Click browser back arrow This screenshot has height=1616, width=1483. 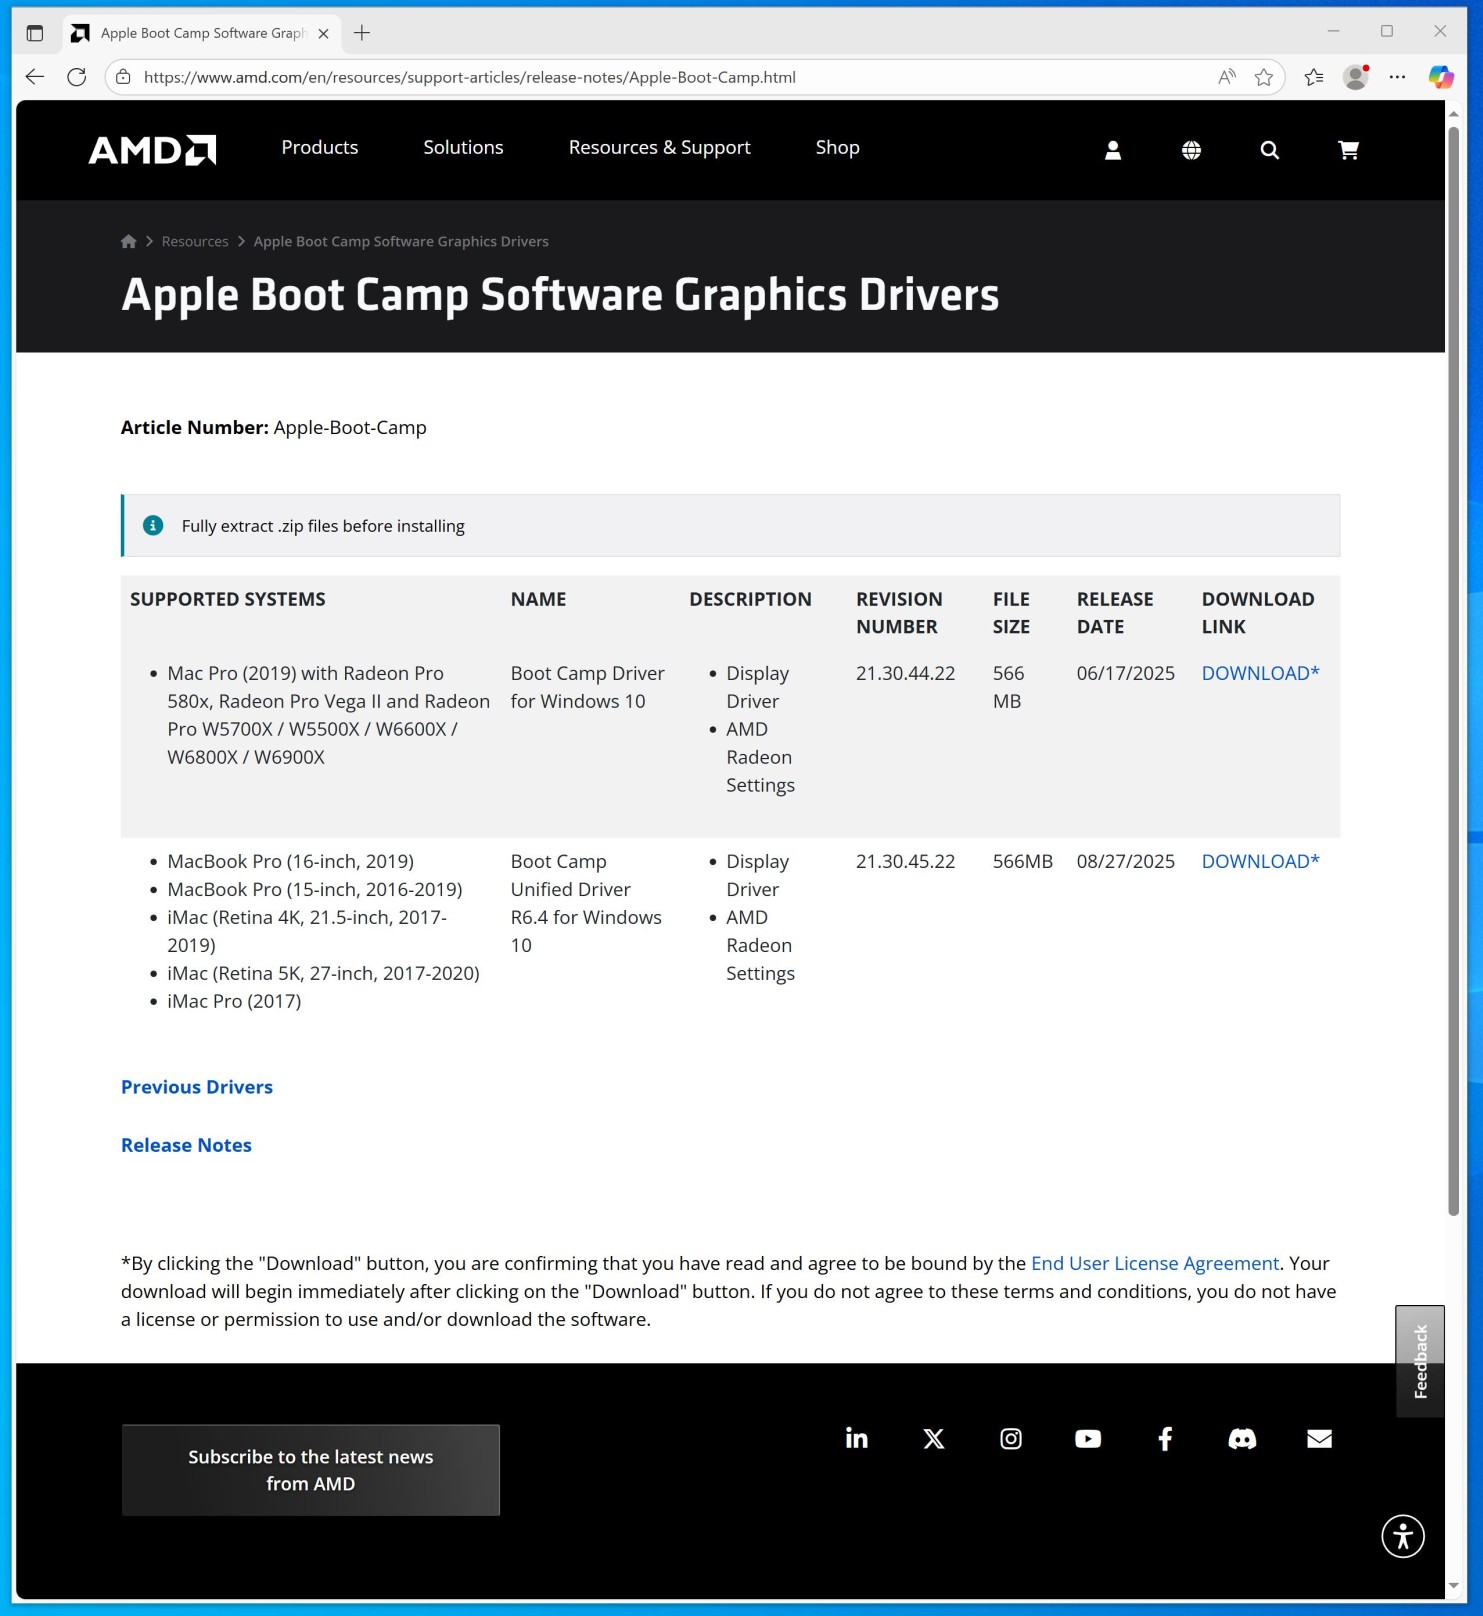[35, 77]
